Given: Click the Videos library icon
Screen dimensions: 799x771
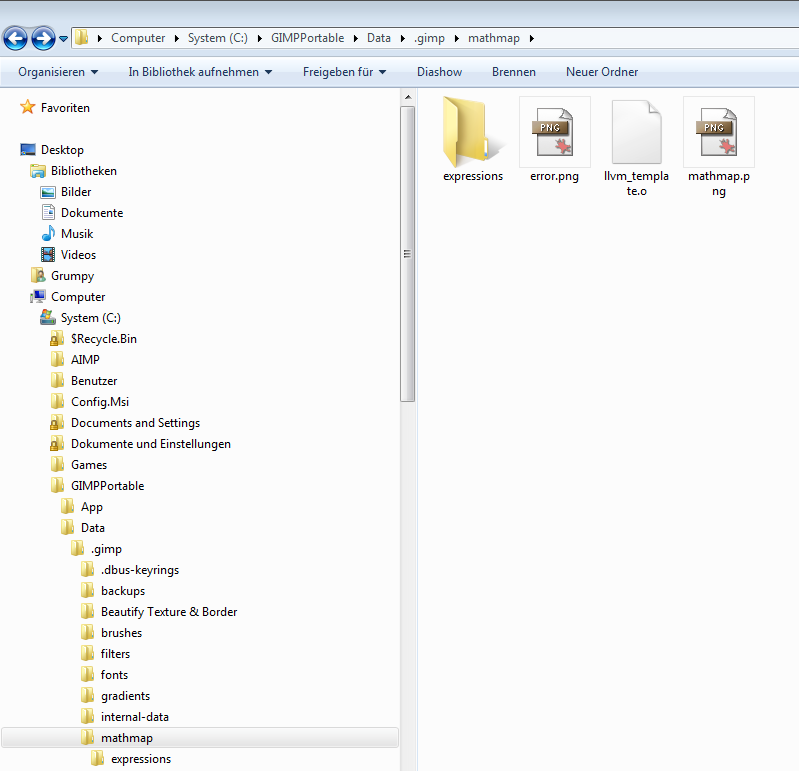Looking at the screenshot, I should tap(48, 255).
